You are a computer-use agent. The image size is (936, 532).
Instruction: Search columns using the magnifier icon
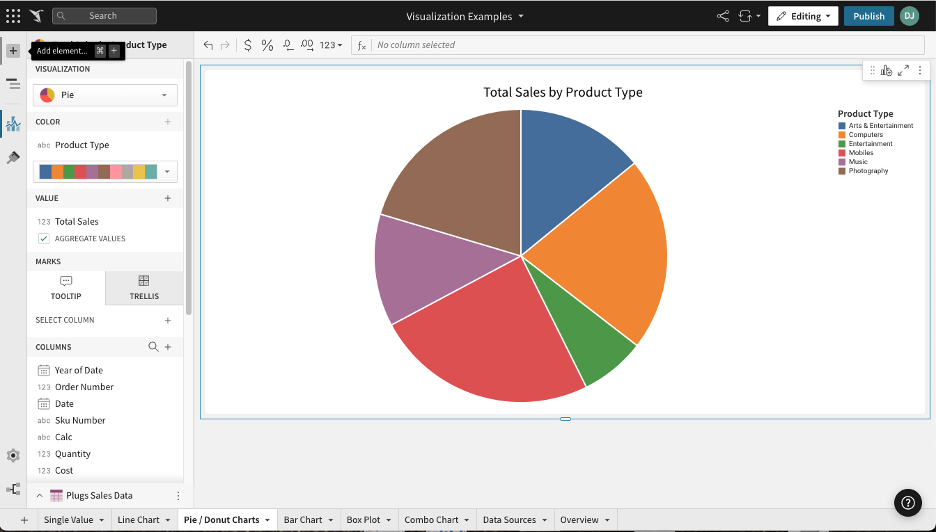[x=153, y=347]
